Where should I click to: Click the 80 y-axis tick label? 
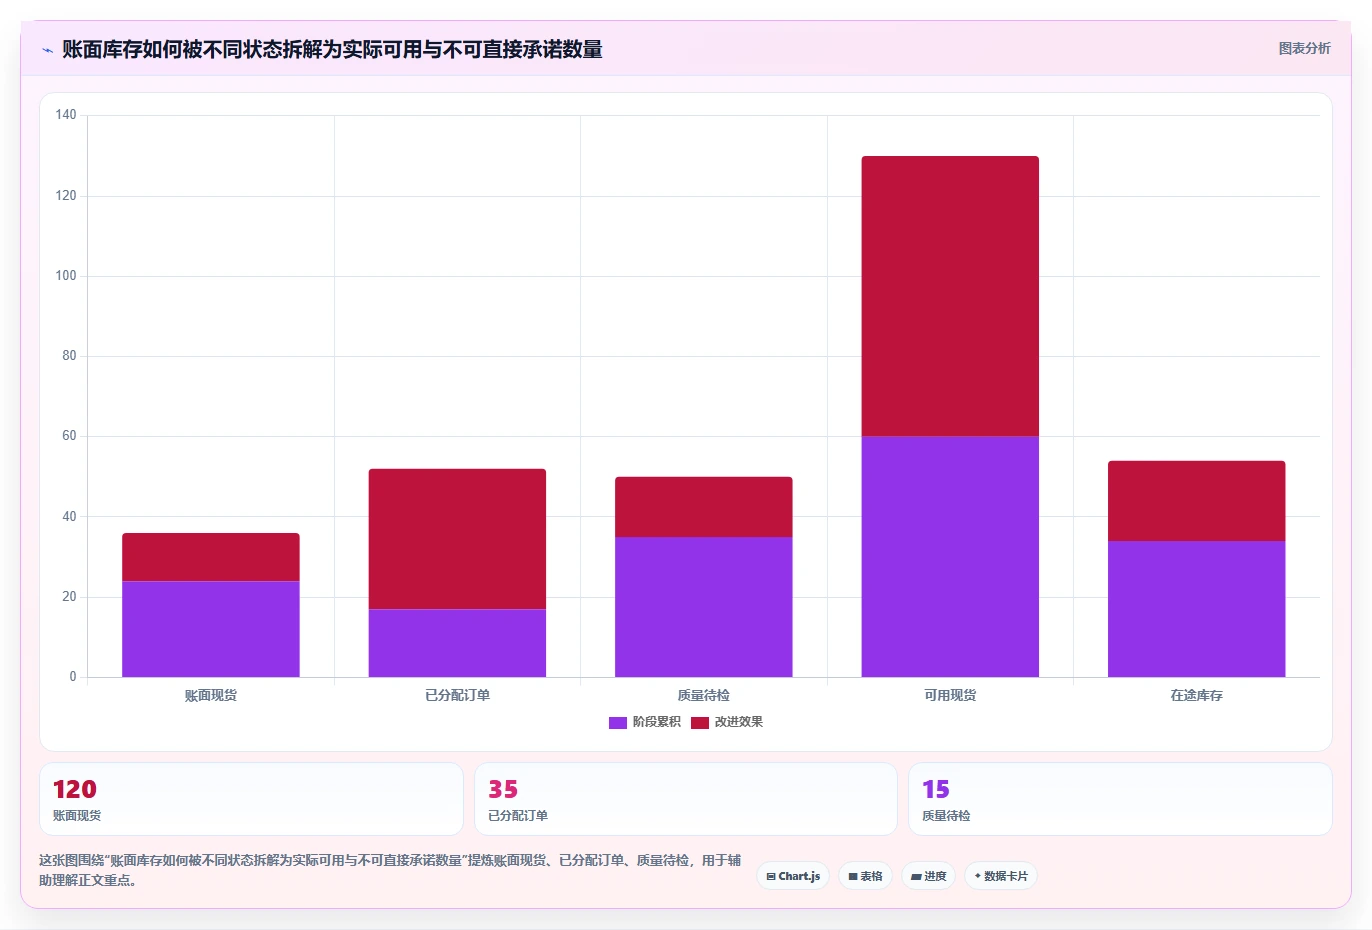click(69, 356)
